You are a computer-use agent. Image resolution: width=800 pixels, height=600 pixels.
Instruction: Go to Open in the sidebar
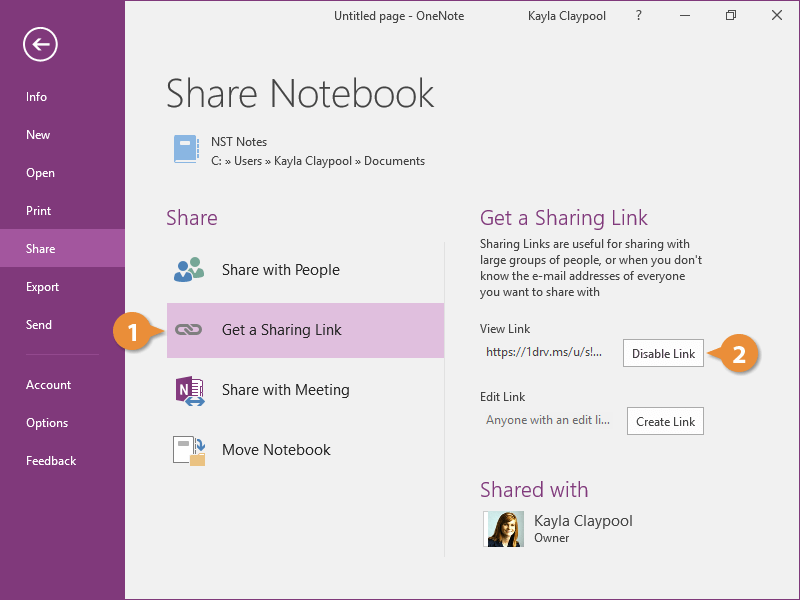[x=40, y=173]
